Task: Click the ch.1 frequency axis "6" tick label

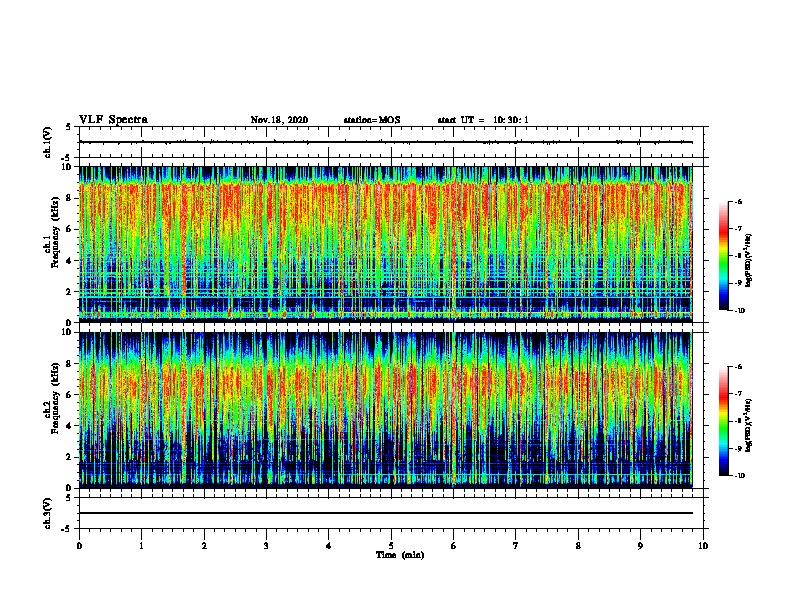Action: (69, 229)
